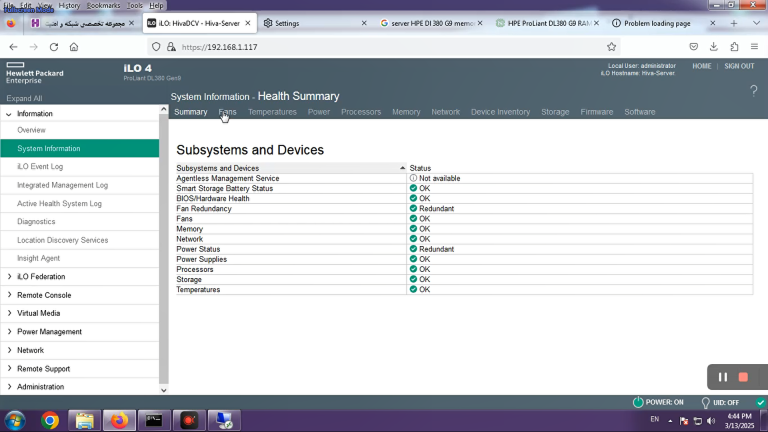Expand the Network sidebar section
The width and height of the screenshot is (768, 432).
9,350
